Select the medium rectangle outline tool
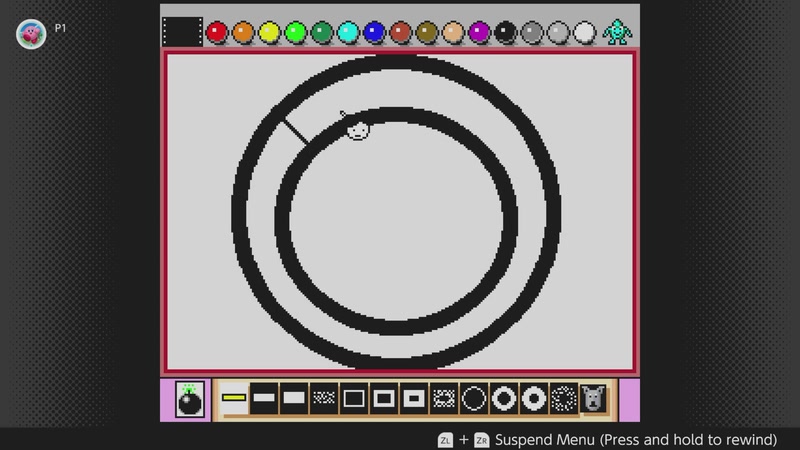 [x=384, y=398]
